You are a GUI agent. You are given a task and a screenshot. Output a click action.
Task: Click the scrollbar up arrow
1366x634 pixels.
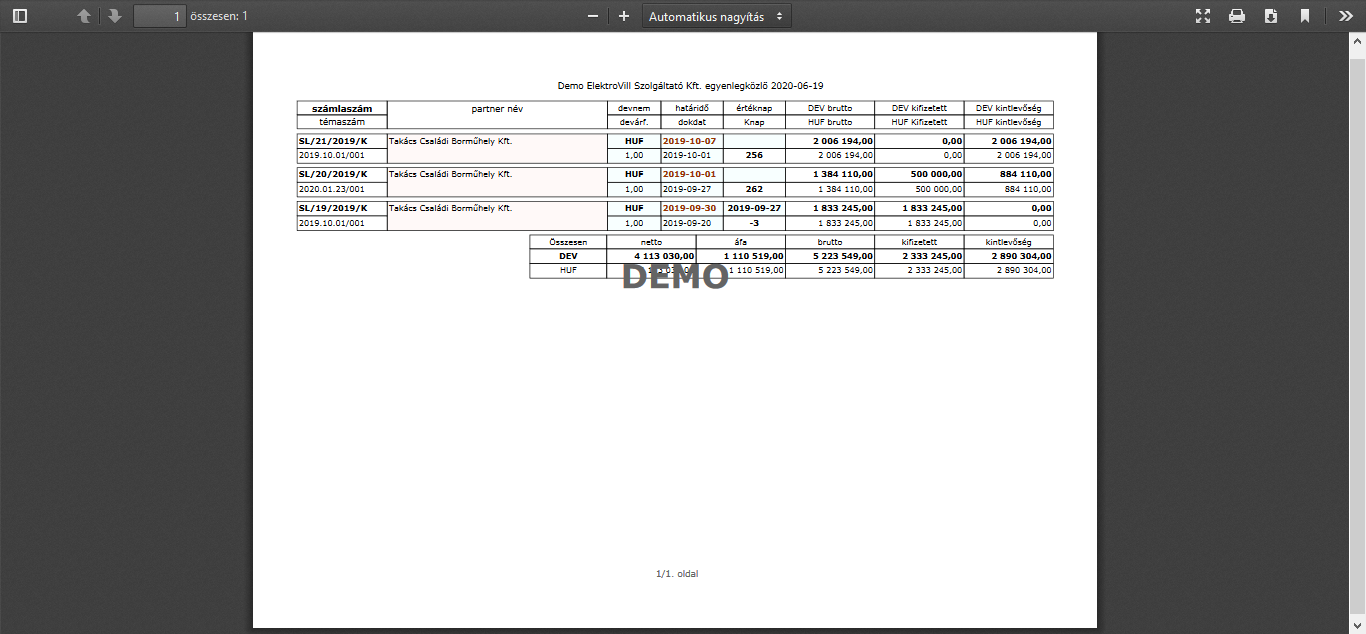1357,41
